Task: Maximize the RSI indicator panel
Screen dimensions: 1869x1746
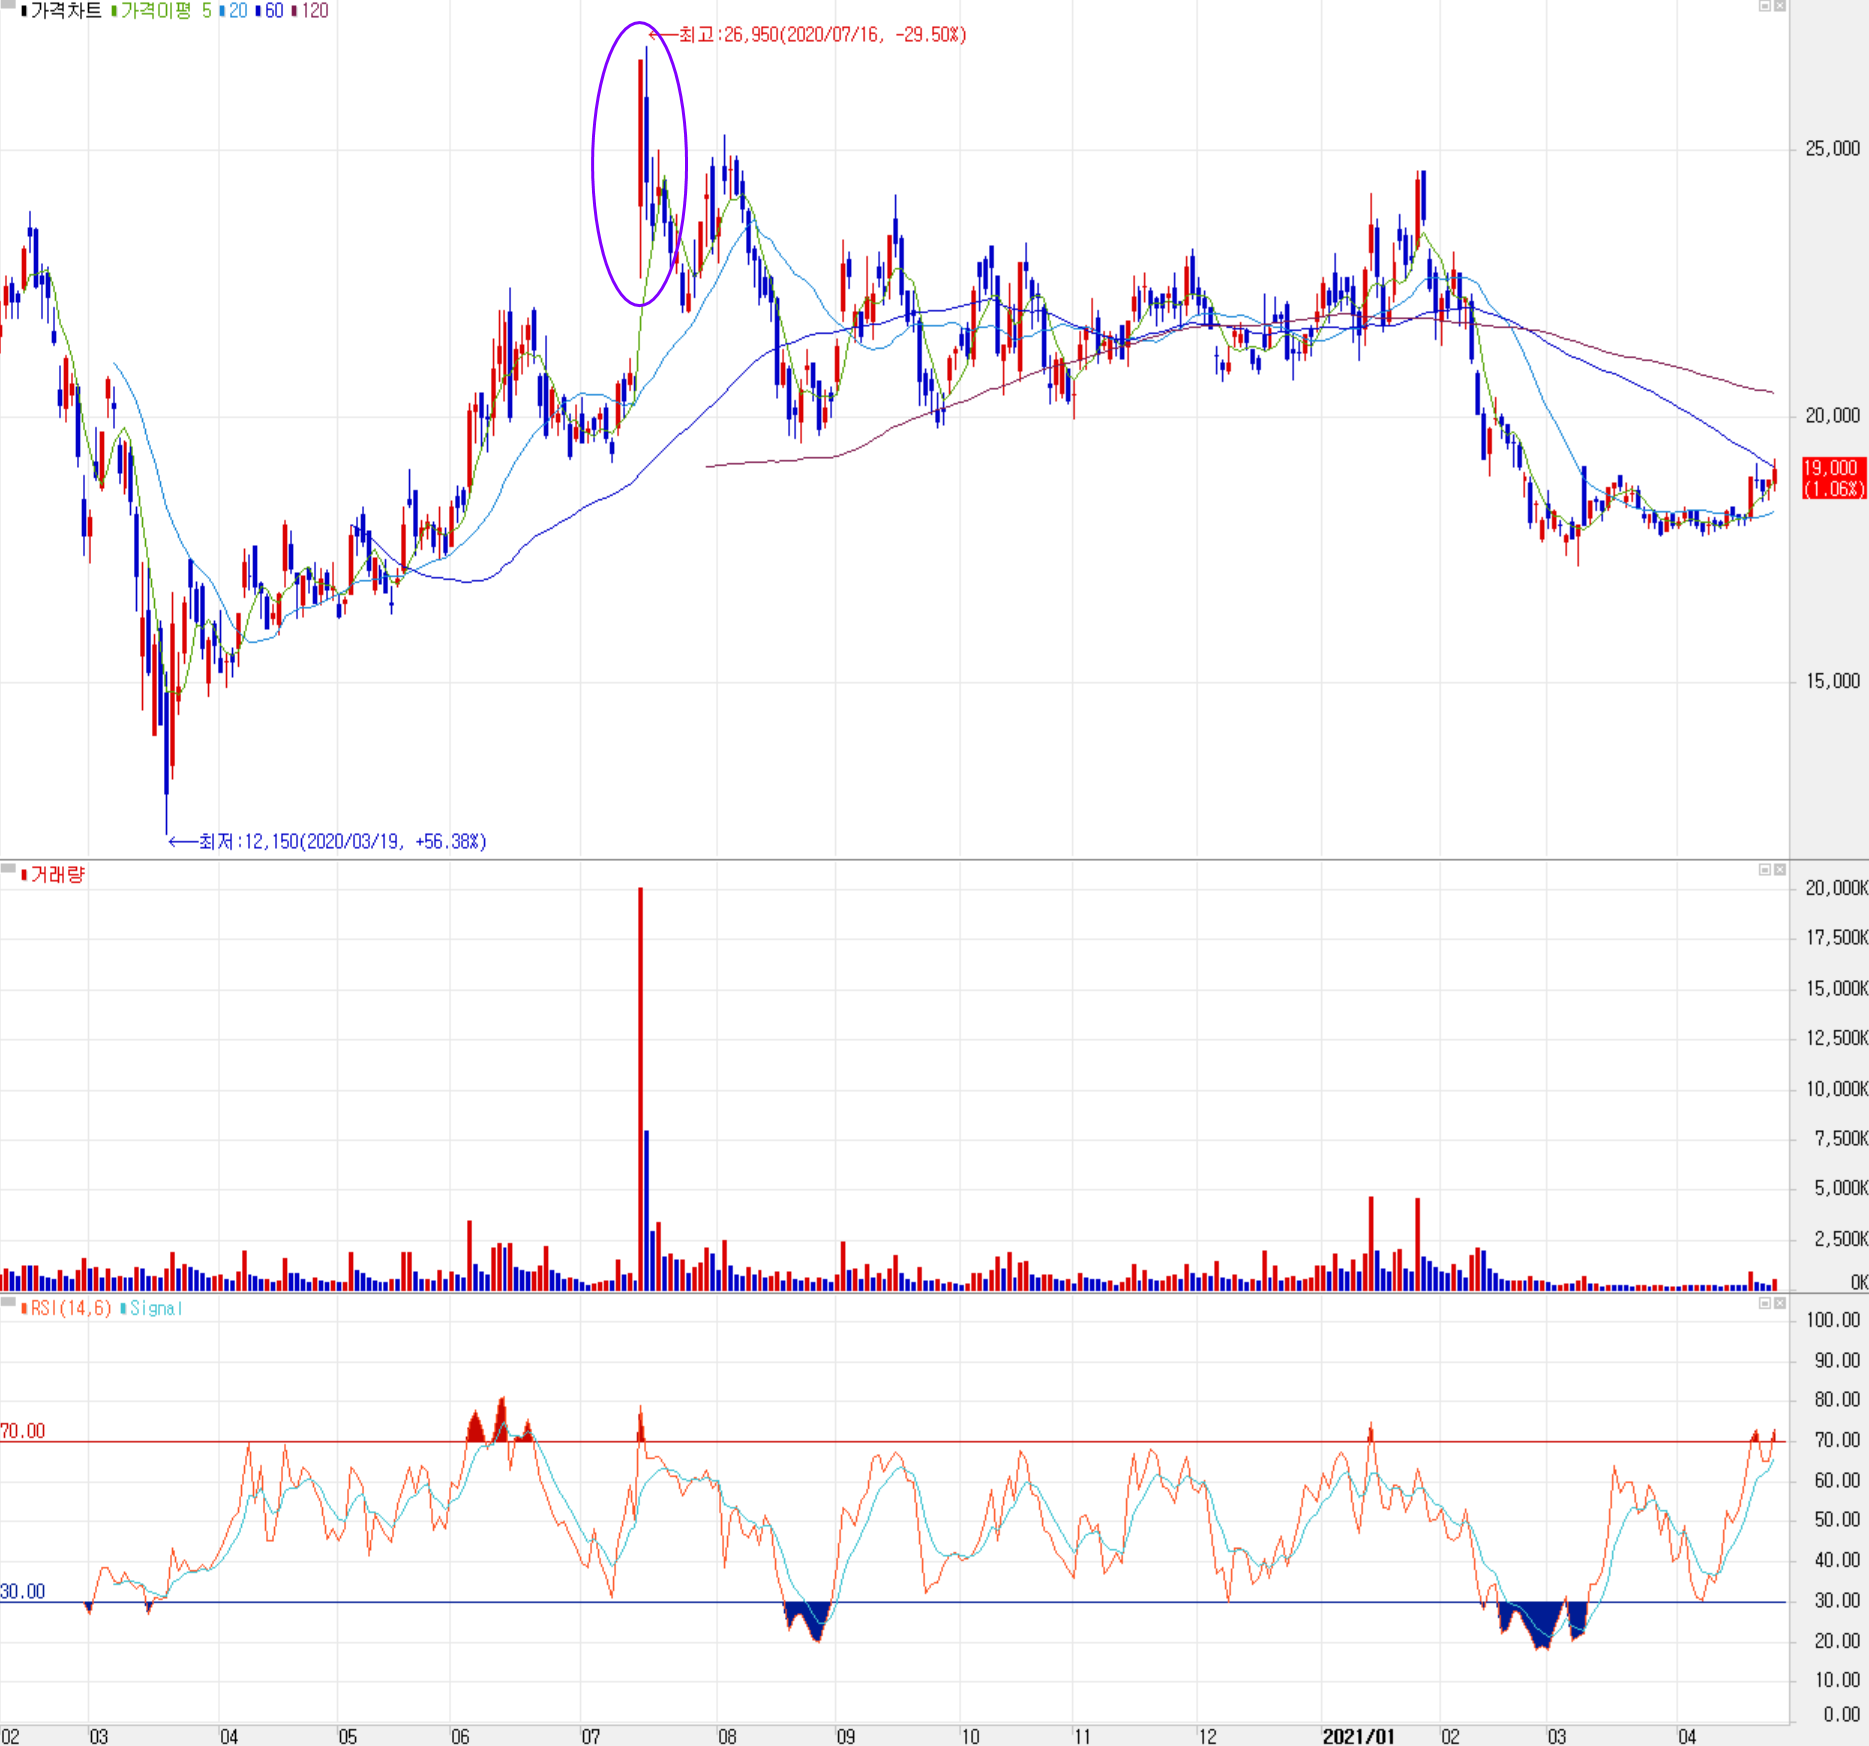Action: coord(1765,1303)
